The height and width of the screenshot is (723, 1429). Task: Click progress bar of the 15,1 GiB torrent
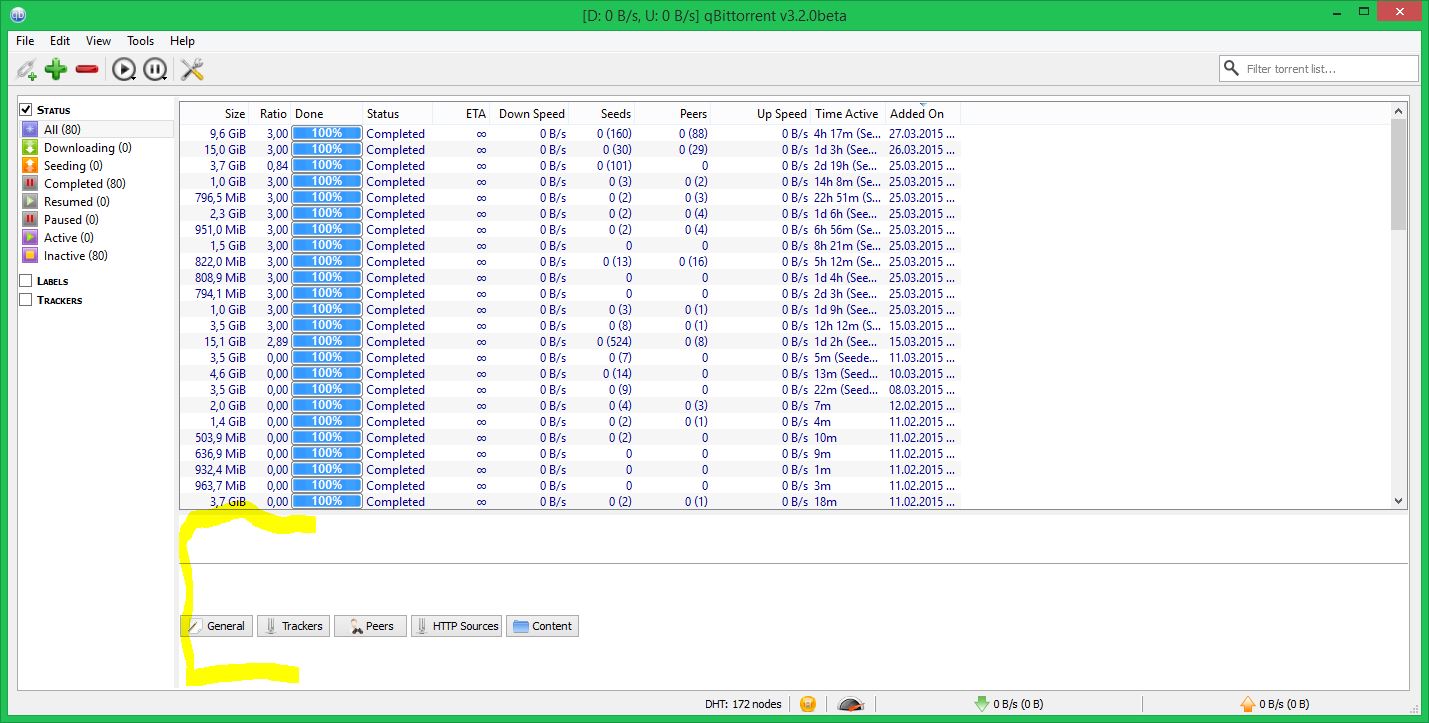tap(327, 341)
